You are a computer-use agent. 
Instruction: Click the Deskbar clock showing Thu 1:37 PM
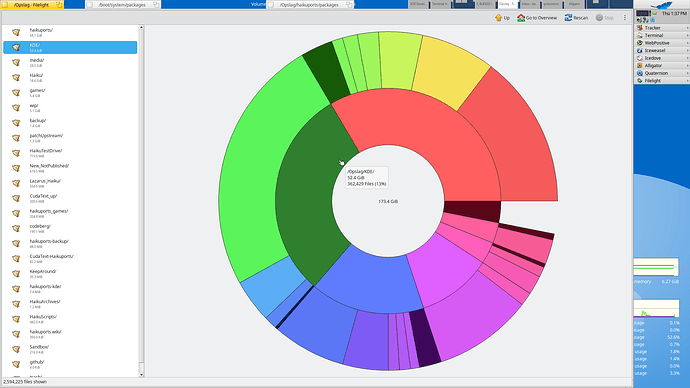pos(674,14)
